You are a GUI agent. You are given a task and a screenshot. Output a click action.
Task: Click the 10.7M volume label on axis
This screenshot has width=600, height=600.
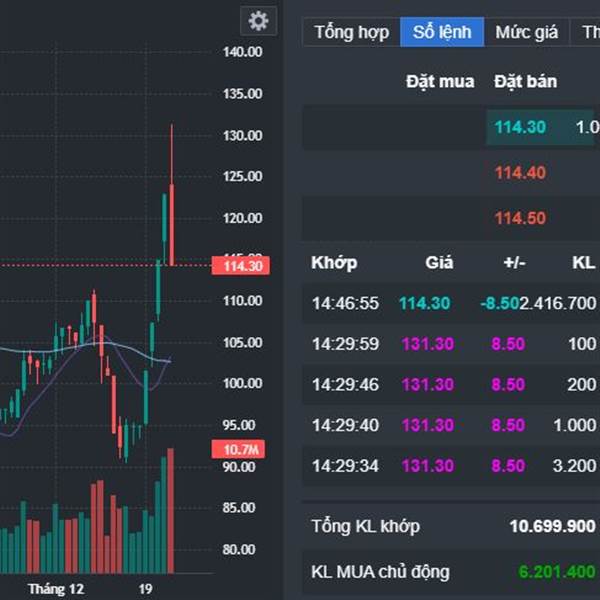click(238, 450)
